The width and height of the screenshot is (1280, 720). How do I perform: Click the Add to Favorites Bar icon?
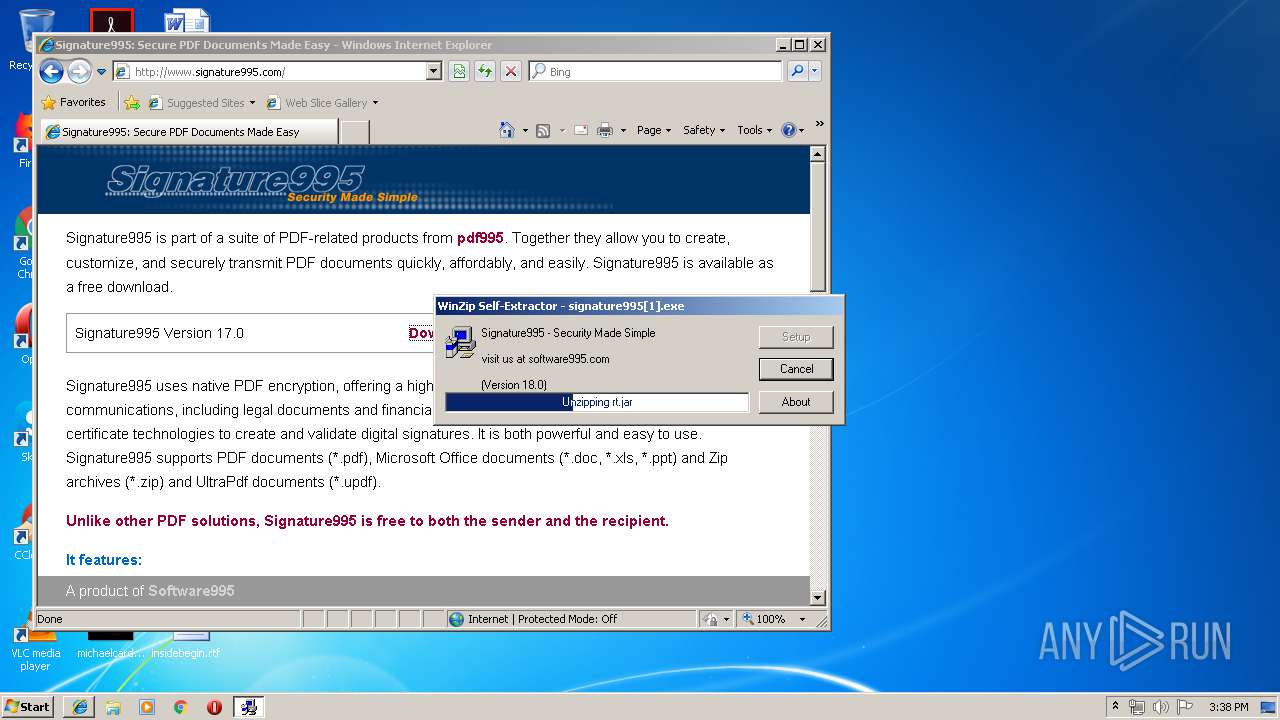click(x=131, y=102)
